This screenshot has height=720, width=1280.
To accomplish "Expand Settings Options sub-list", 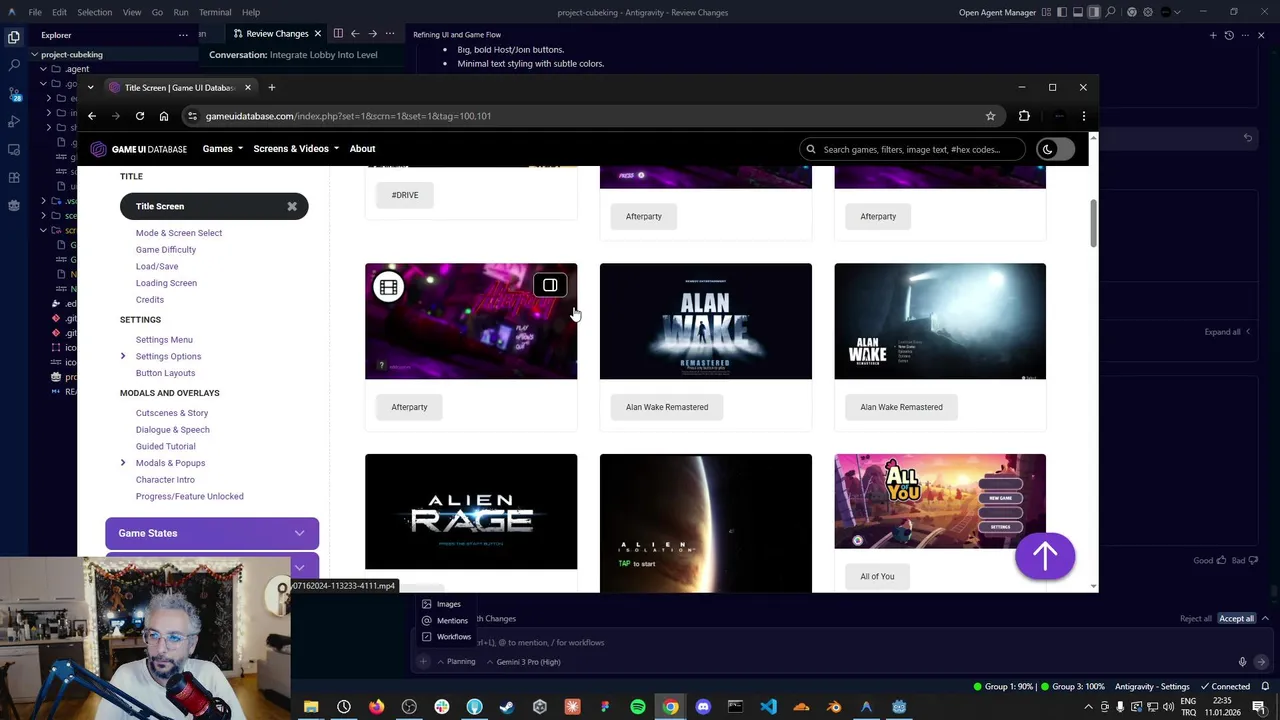I will [x=123, y=356].
